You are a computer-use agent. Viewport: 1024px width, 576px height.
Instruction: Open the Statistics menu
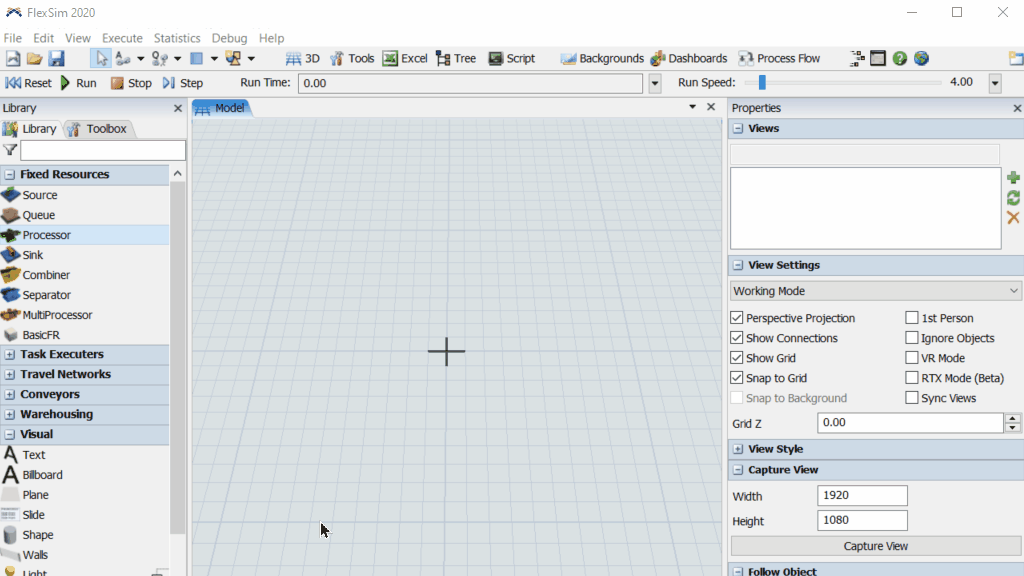click(177, 38)
